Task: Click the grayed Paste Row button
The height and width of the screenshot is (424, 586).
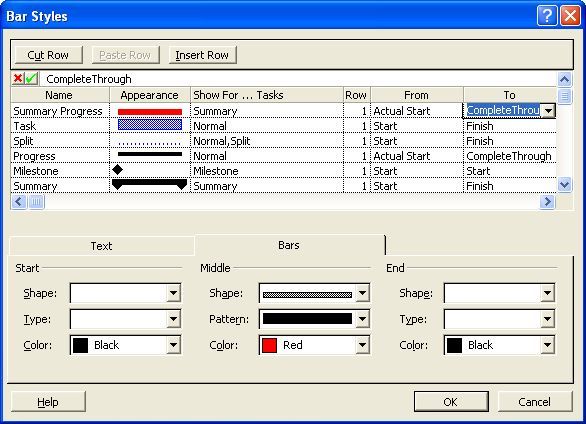Action: point(125,55)
